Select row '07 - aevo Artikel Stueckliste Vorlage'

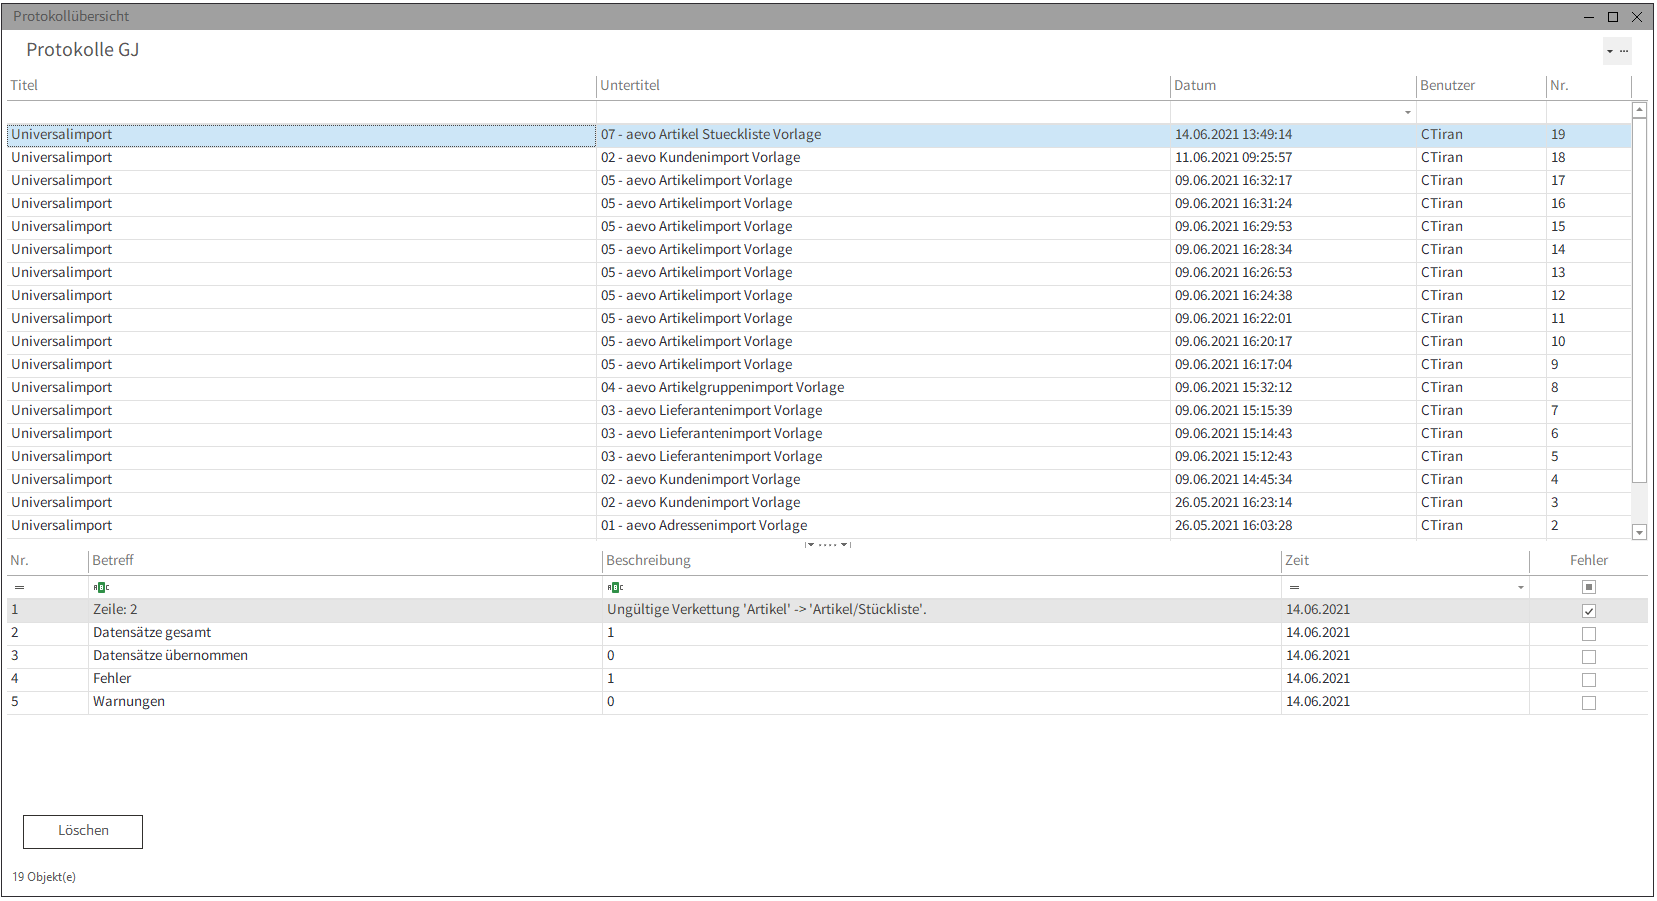(x=819, y=135)
